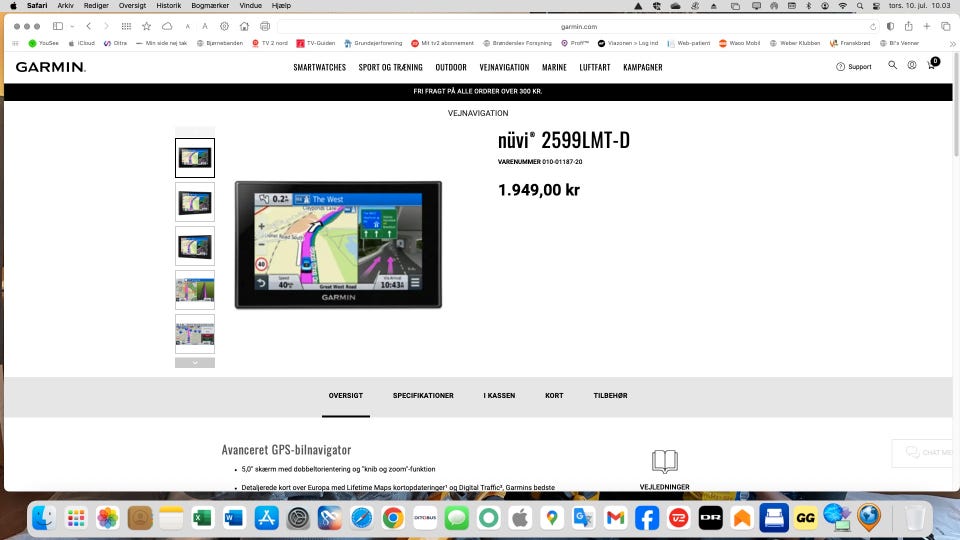The image size is (960, 540).
Task: Click the iCloud tabs cloud icon
Action: click(167, 26)
